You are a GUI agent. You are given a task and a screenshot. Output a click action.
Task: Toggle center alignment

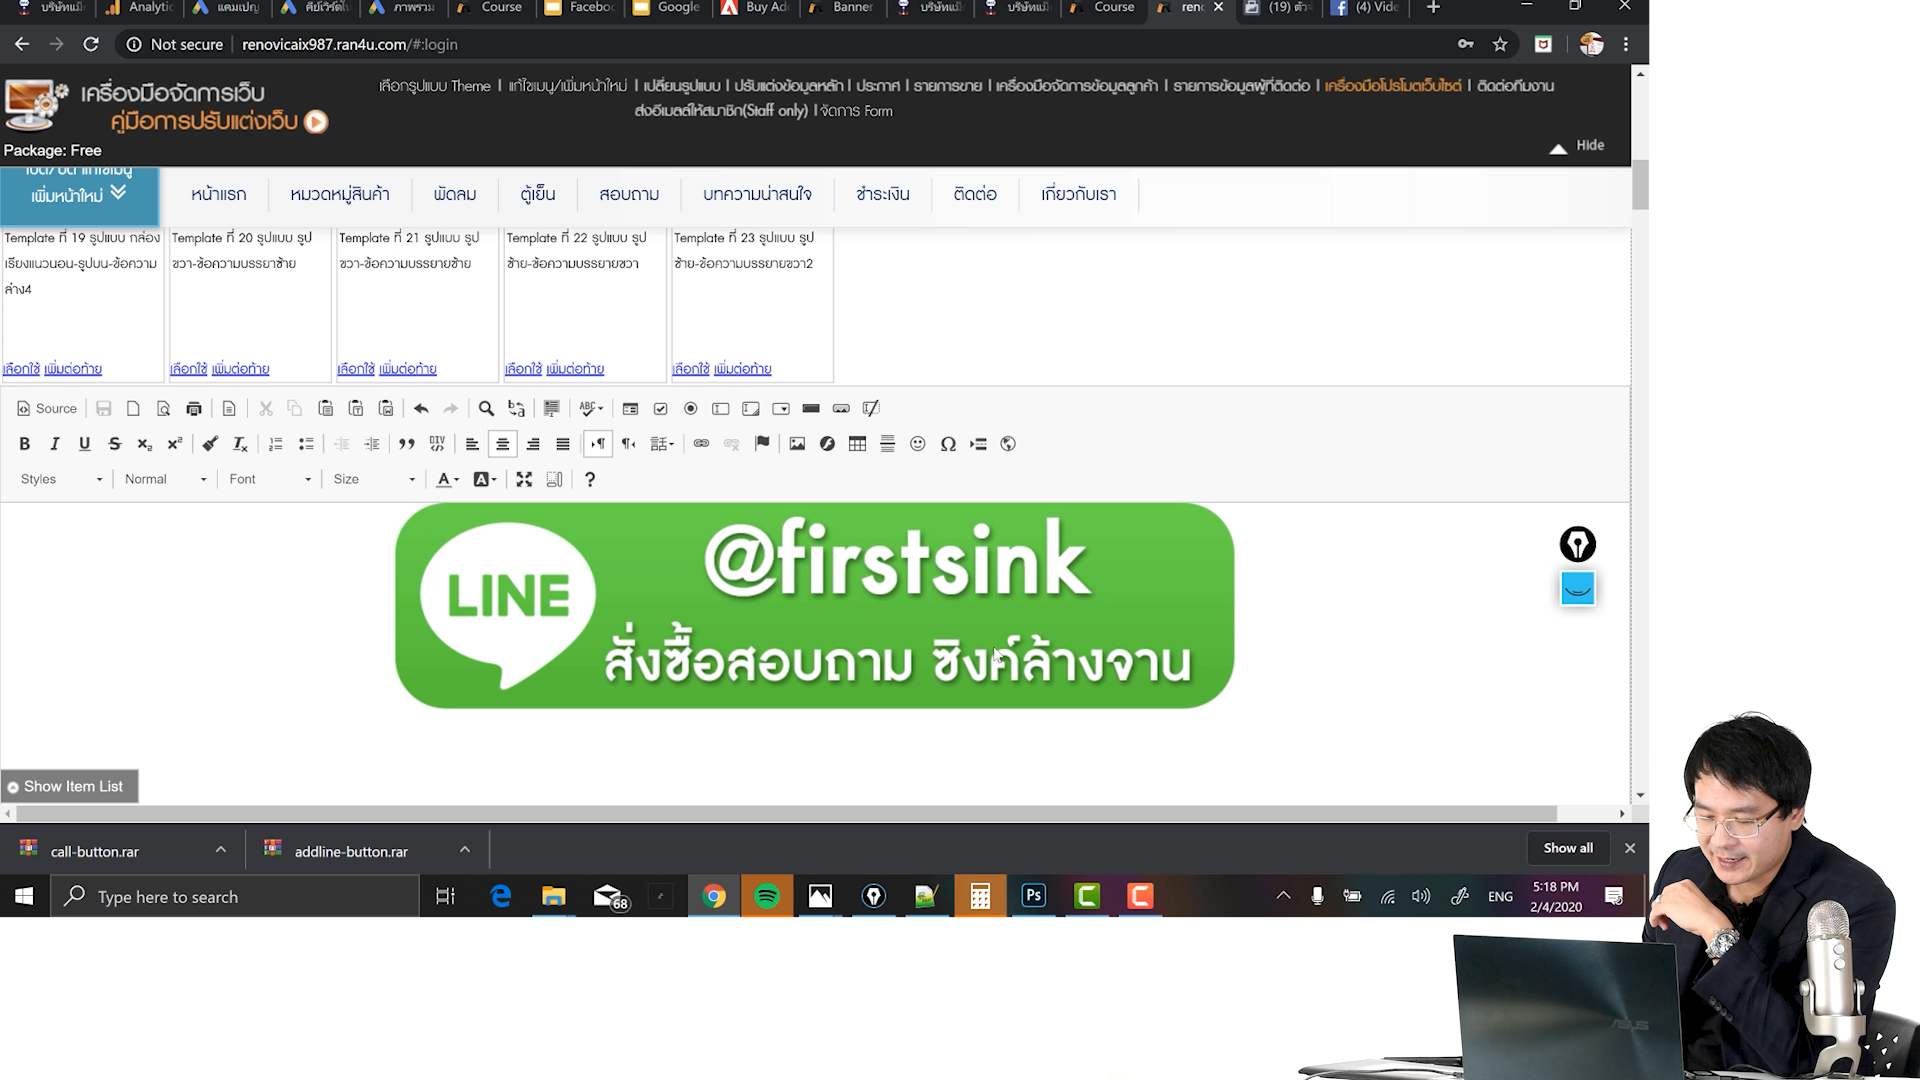tap(503, 444)
